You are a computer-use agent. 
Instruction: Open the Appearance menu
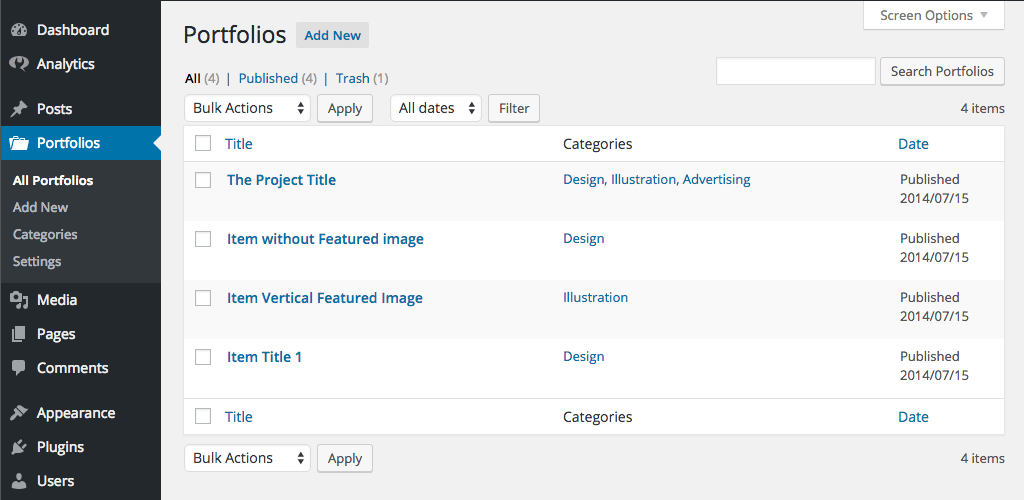point(76,413)
